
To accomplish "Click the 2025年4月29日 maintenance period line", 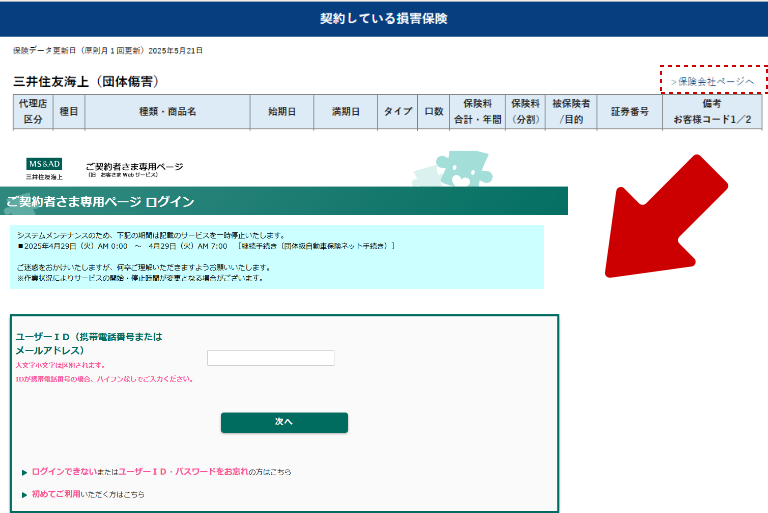I will (206, 246).
